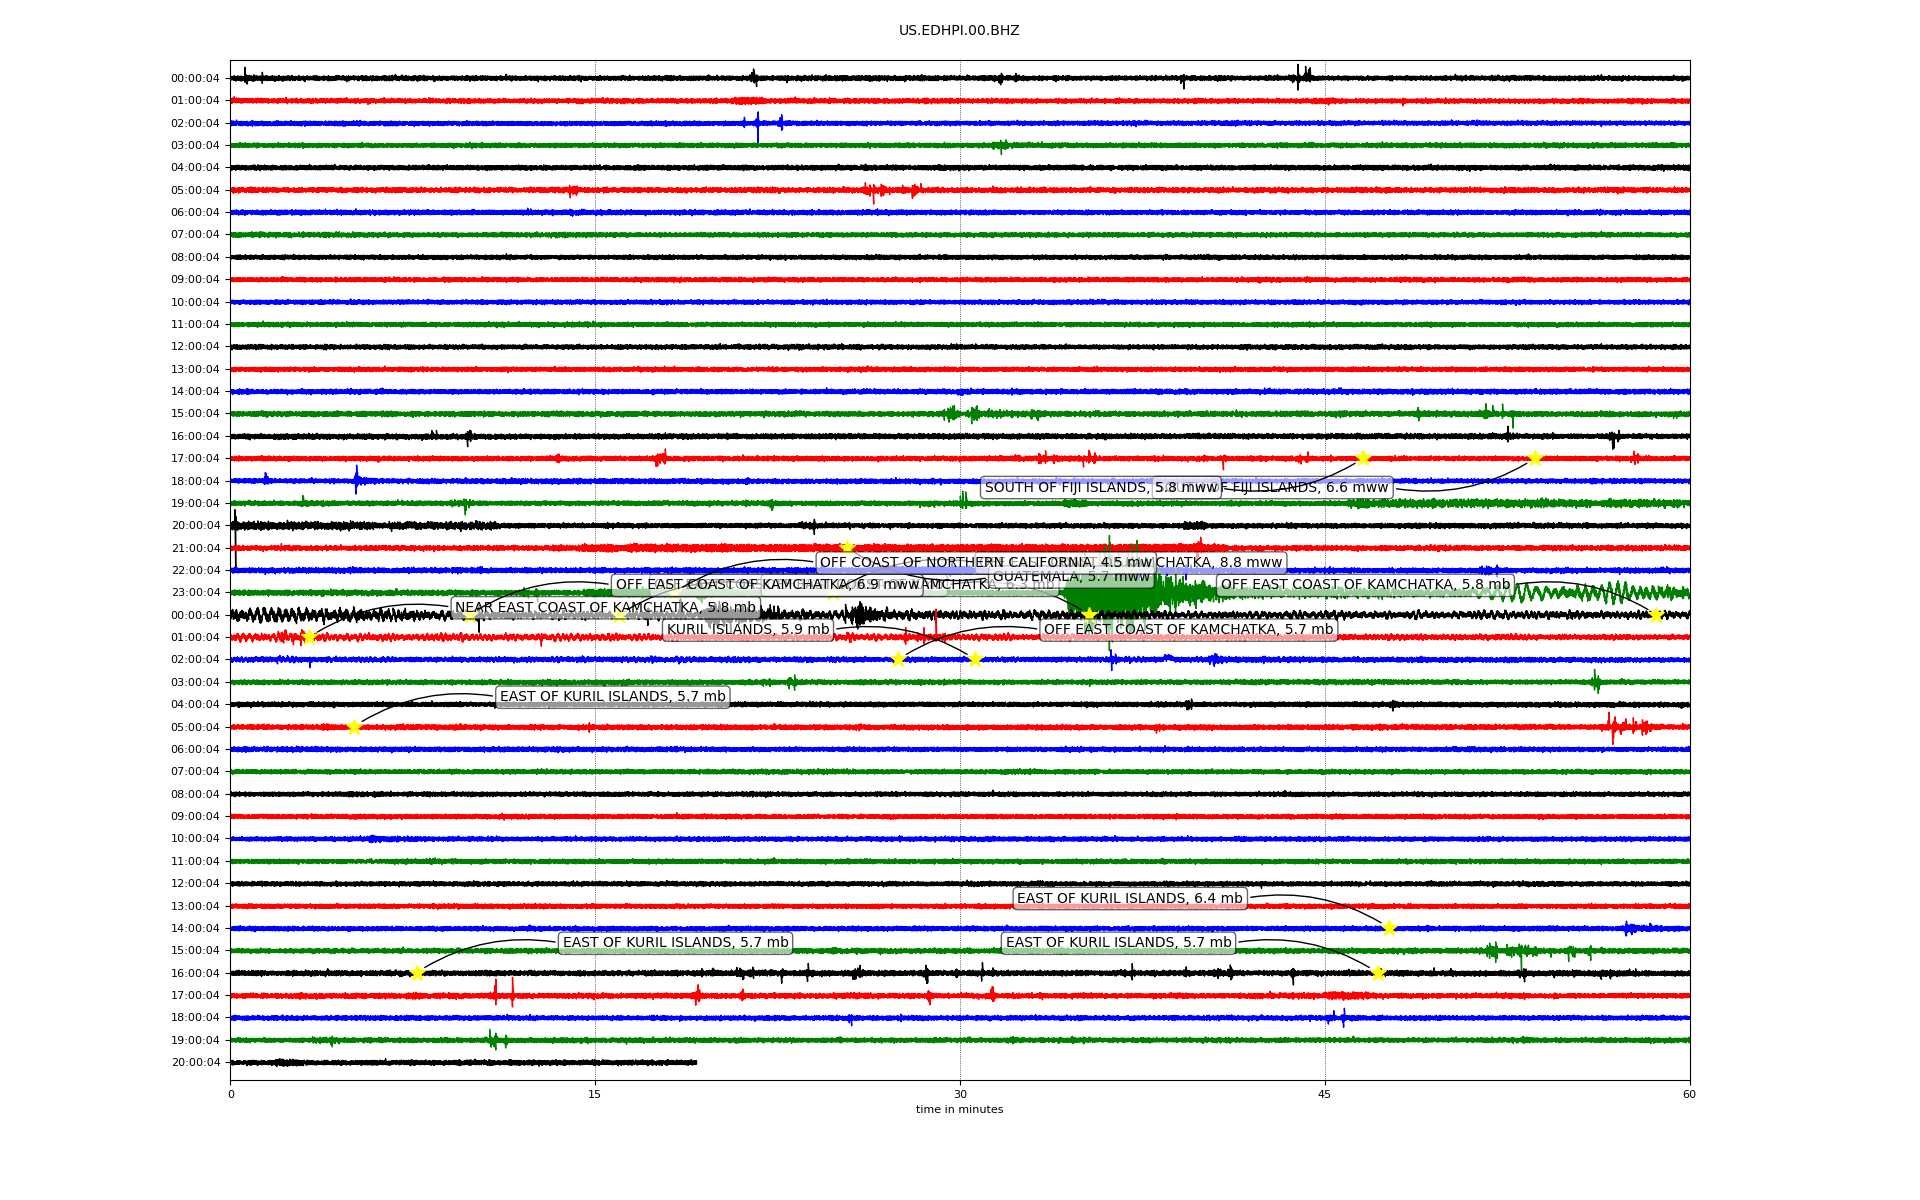Click the 22:00:04 trace time label
The width and height of the screenshot is (1920, 1200).
coord(195,570)
